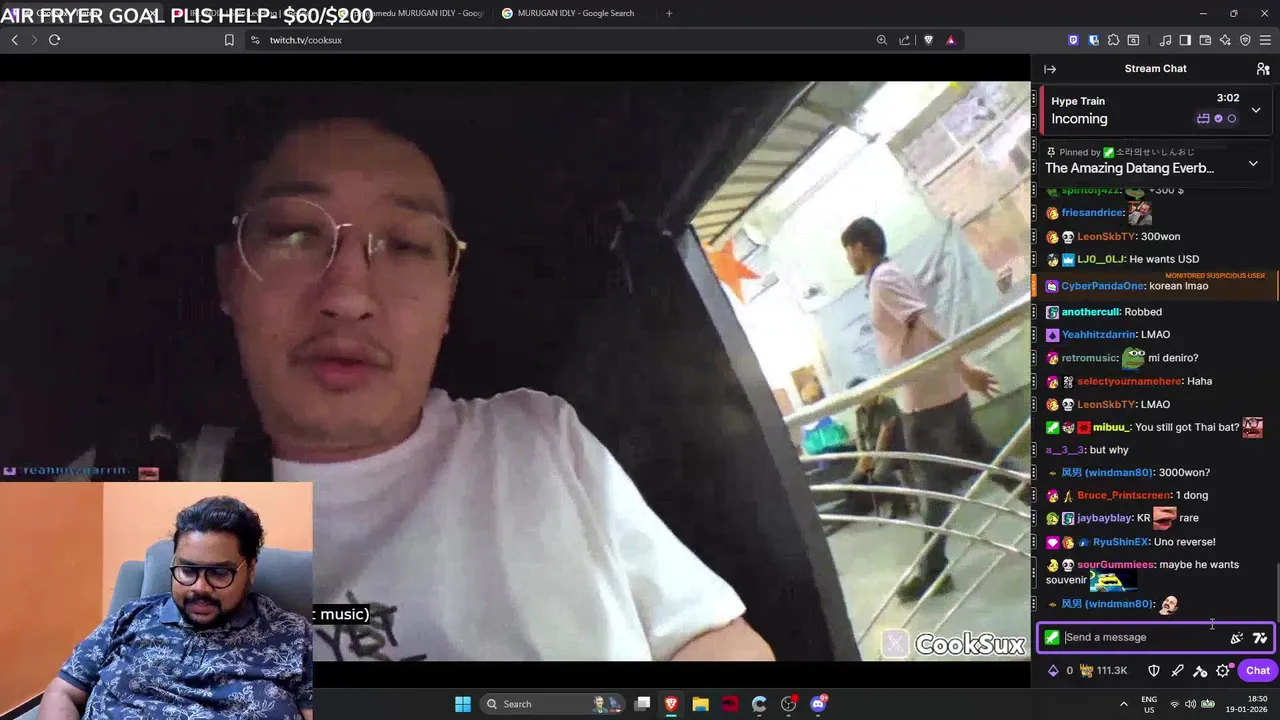This screenshot has width=1280, height=720.
Task: Toggle the browser sidebar panel icon
Action: (x=1185, y=40)
